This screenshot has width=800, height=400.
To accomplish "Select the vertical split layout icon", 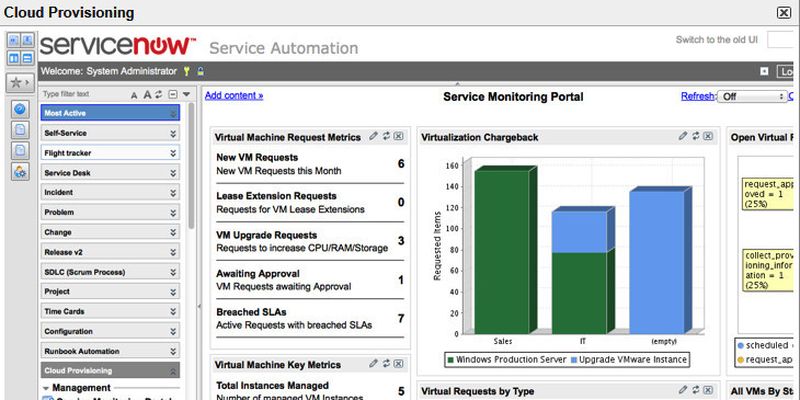I will tap(14, 58).
